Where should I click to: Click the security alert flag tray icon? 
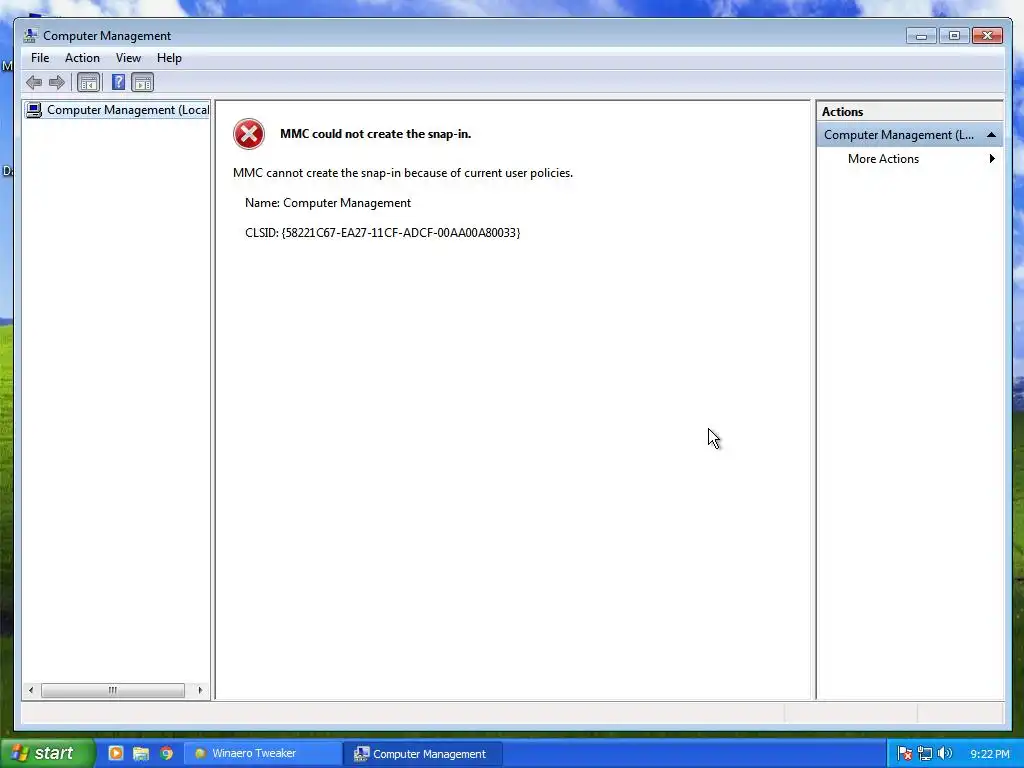[x=904, y=754]
